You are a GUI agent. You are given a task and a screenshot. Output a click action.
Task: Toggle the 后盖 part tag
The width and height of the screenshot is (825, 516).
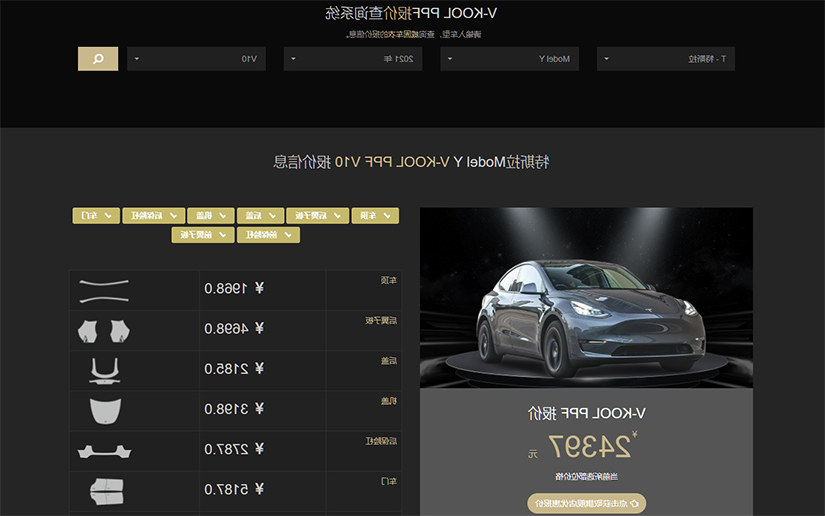(260, 216)
